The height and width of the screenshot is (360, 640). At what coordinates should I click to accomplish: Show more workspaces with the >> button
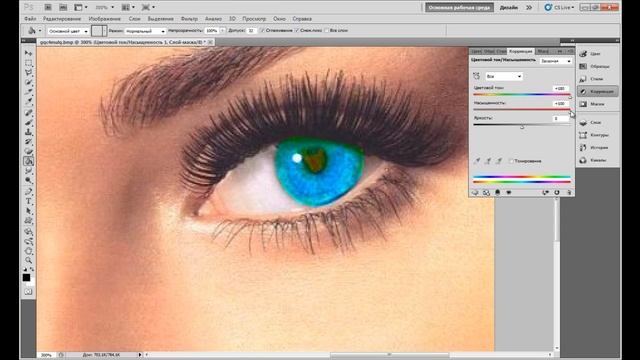pyautogui.click(x=529, y=7)
